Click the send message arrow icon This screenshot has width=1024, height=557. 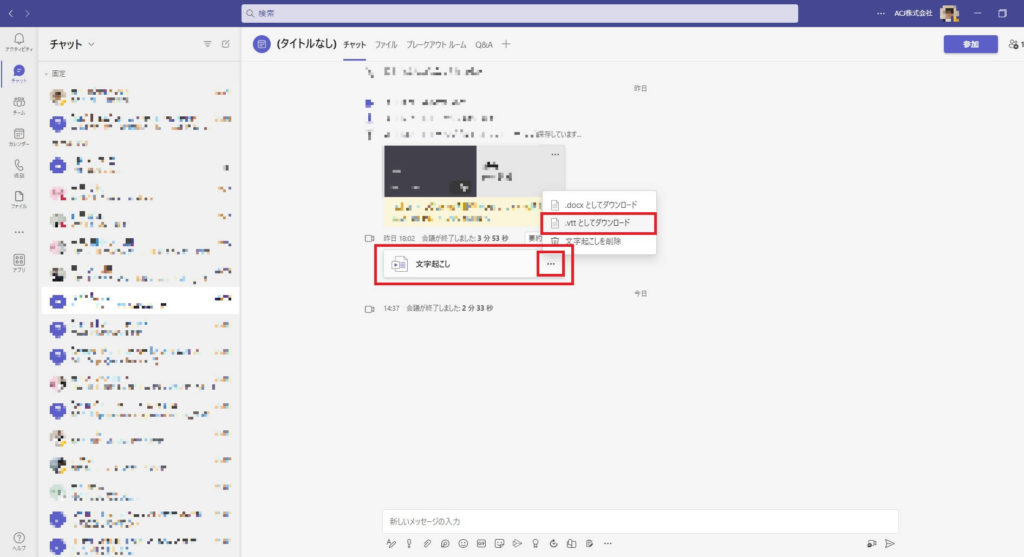pos(889,543)
